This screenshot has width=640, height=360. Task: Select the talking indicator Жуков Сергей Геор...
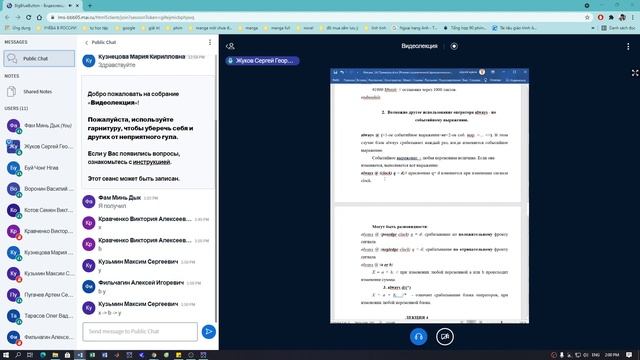click(262, 61)
